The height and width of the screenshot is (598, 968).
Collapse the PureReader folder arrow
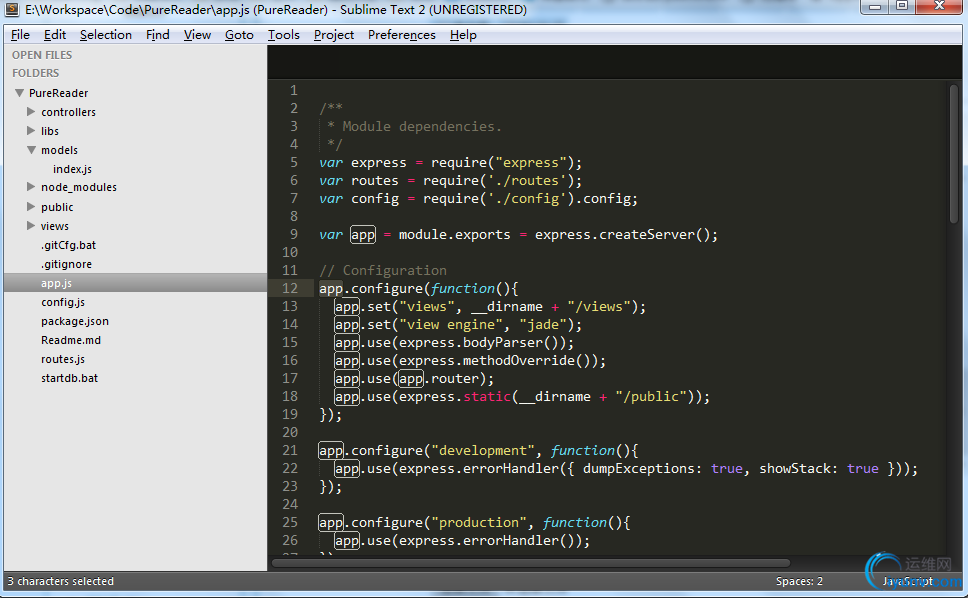pos(19,93)
